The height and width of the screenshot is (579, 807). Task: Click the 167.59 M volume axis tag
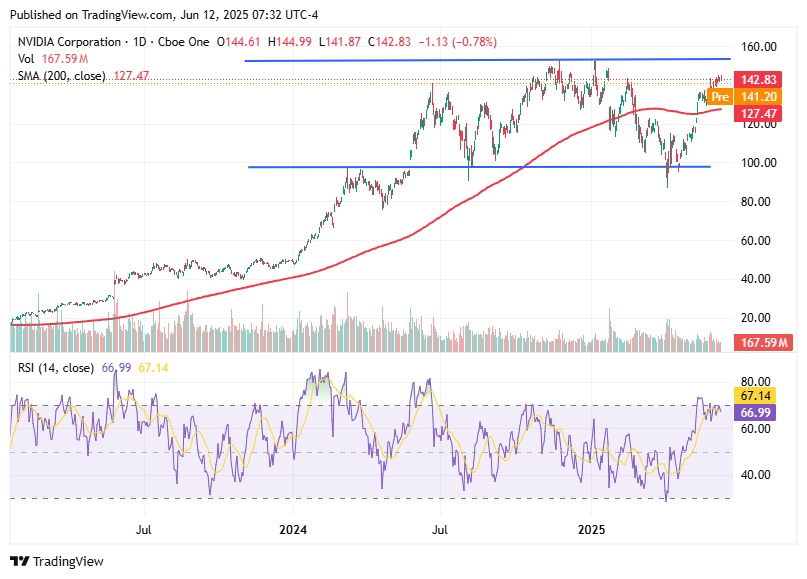click(764, 342)
